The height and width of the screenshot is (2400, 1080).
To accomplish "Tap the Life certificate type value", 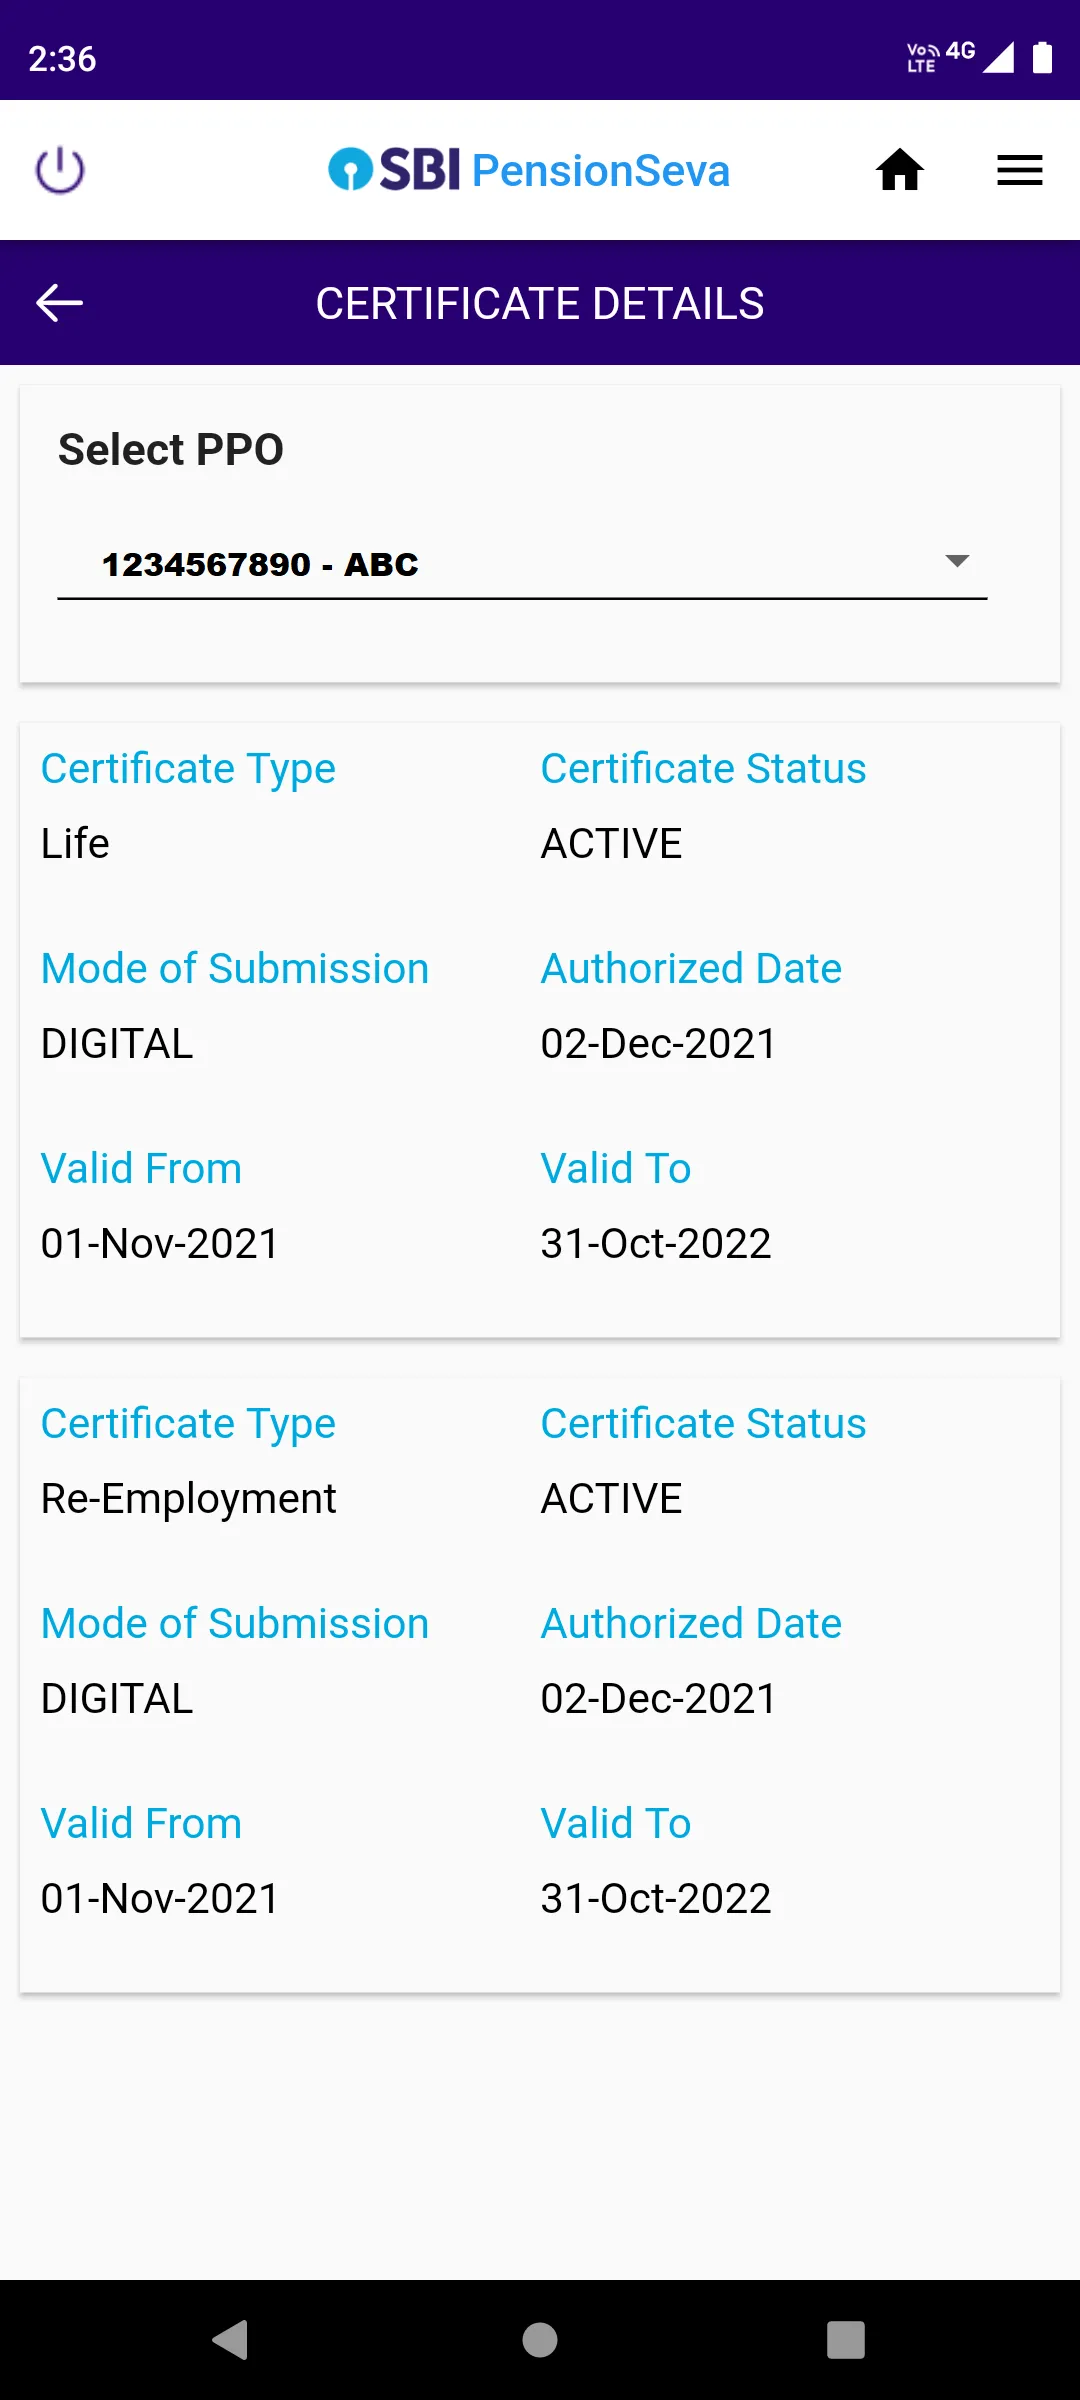I will pos(75,843).
